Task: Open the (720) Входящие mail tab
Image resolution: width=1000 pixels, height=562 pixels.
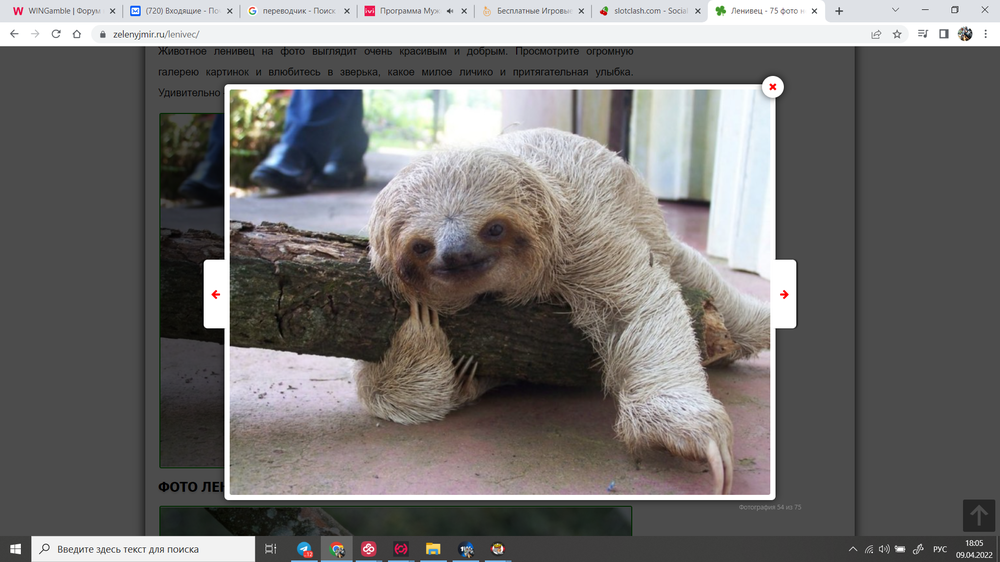Action: (x=174, y=11)
